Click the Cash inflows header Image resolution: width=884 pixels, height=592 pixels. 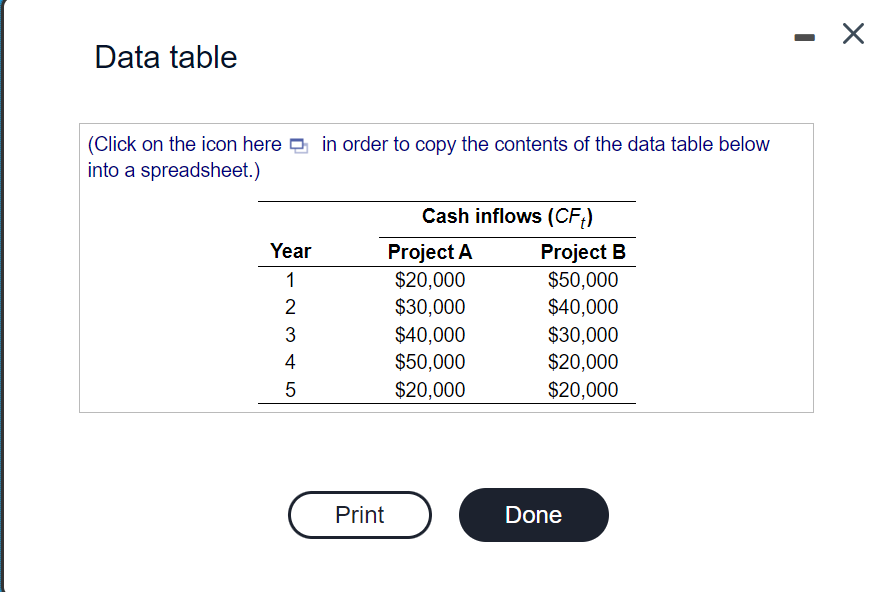[x=509, y=216]
